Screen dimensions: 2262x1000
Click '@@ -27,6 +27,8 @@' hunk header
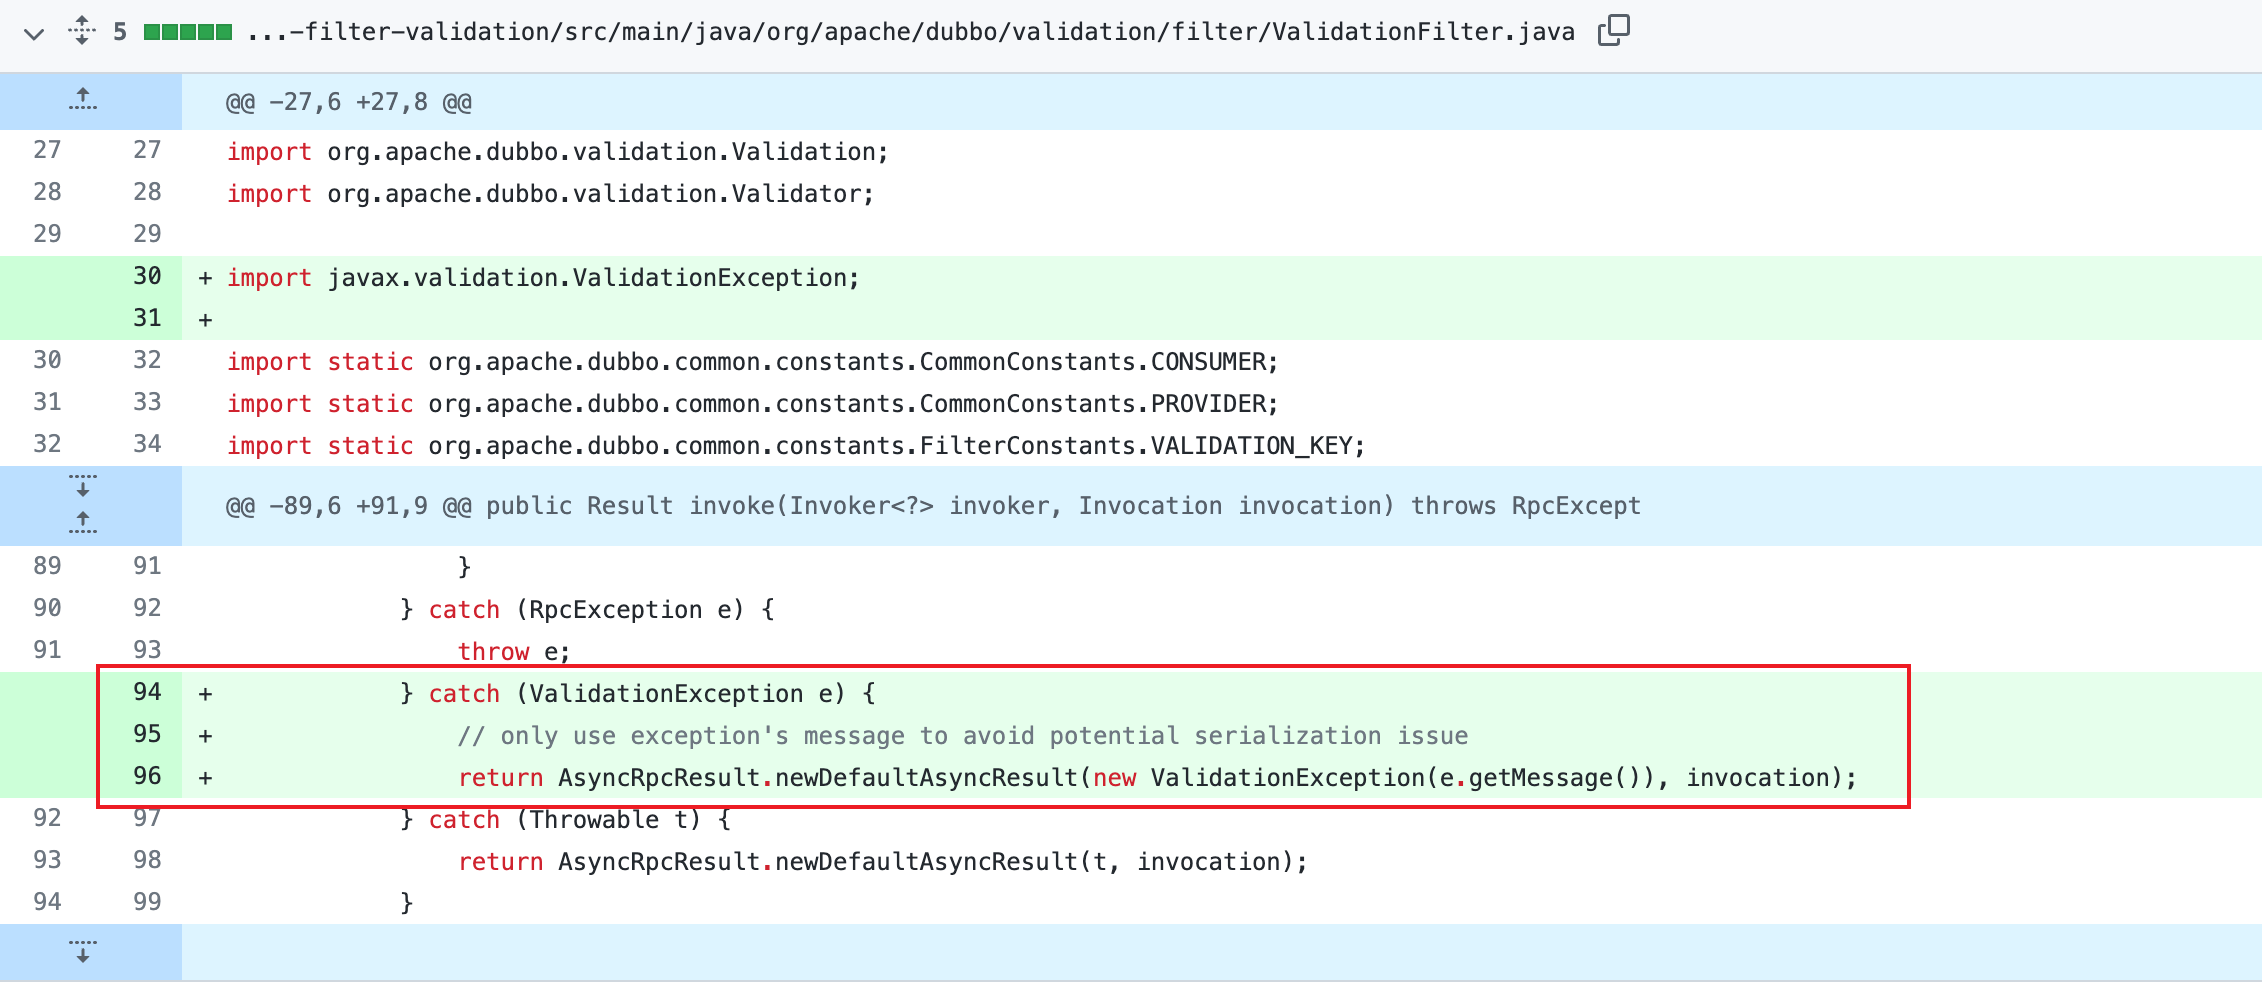349,102
